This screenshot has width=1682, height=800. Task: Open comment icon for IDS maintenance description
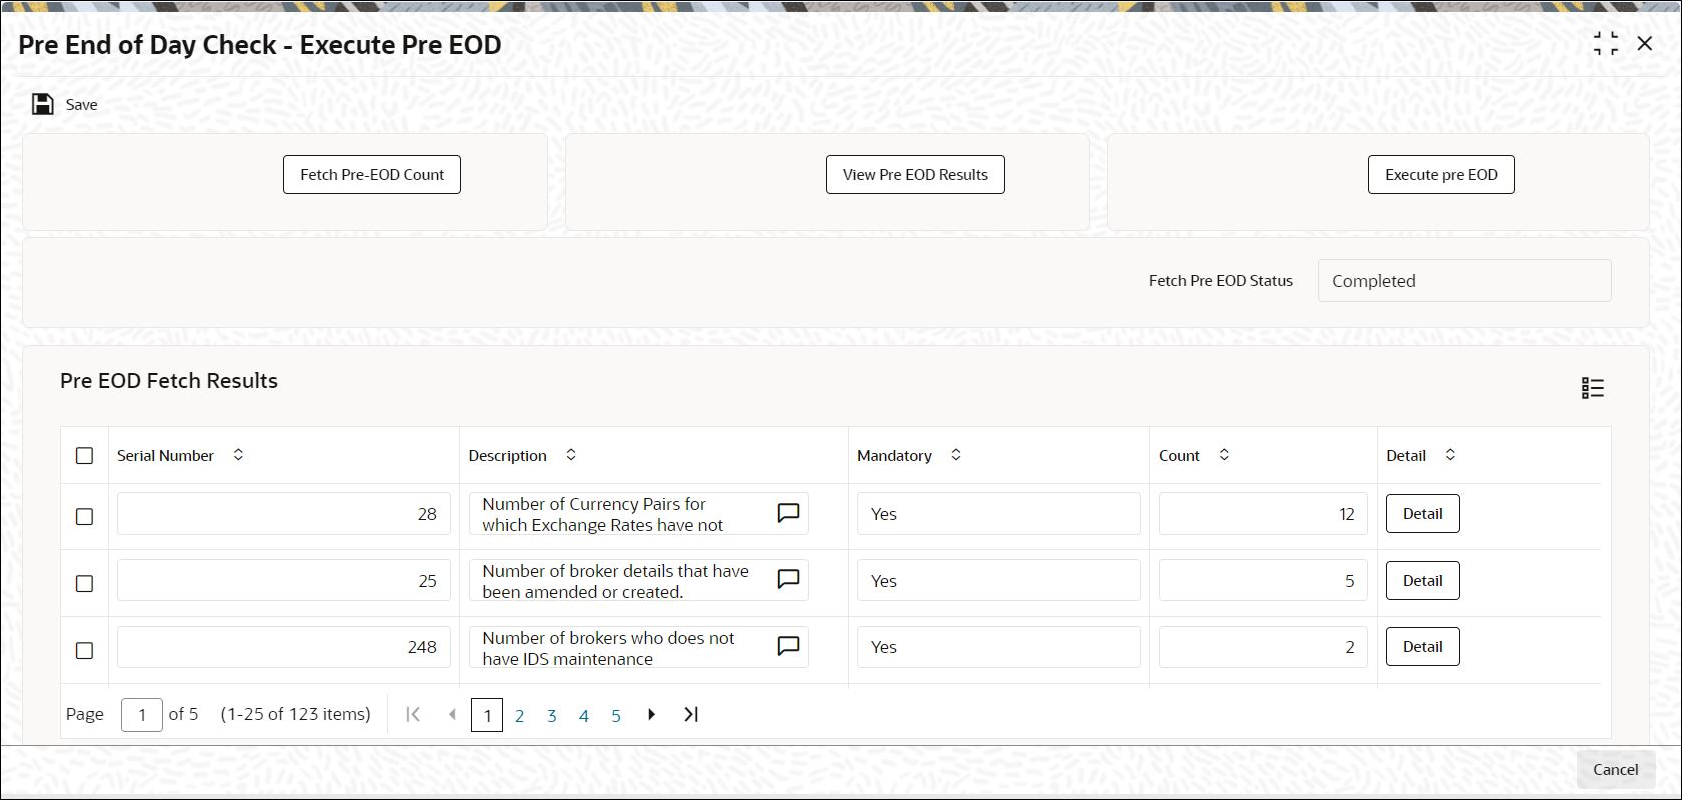[788, 646]
